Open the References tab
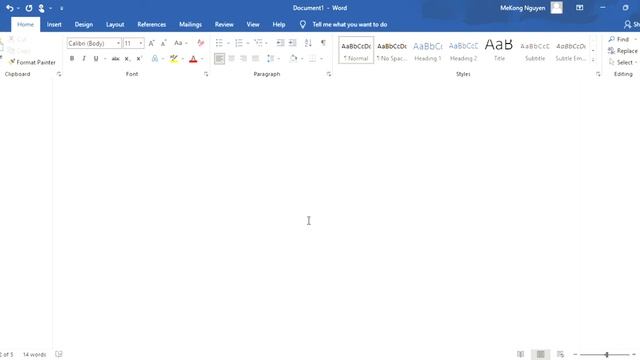This screenshot has height=360, width=640. (x=151, y=24)
